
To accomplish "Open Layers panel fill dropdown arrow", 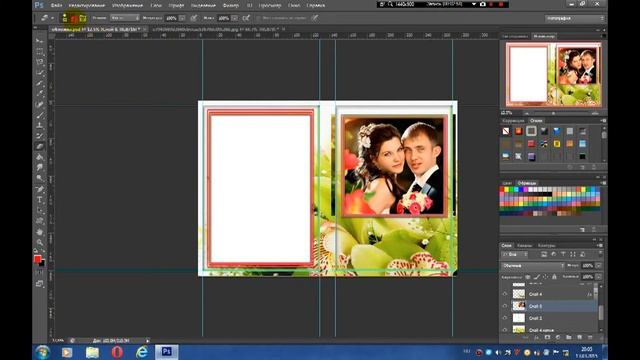I will (x=598, y=277).
